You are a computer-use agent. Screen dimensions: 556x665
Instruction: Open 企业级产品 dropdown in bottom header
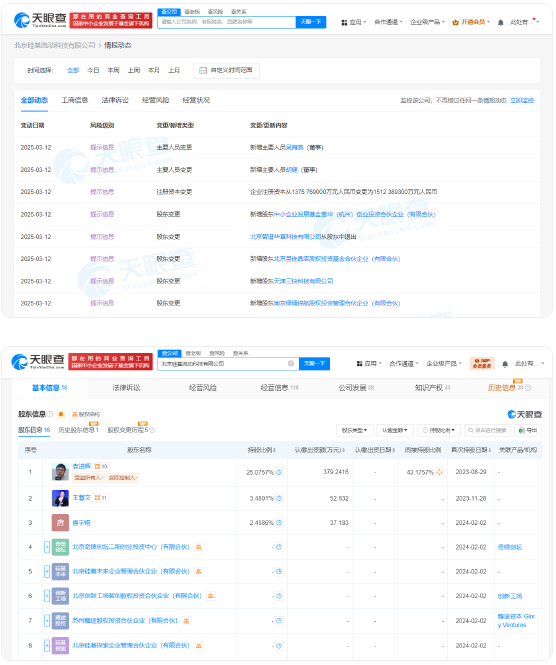coord(444,364)
